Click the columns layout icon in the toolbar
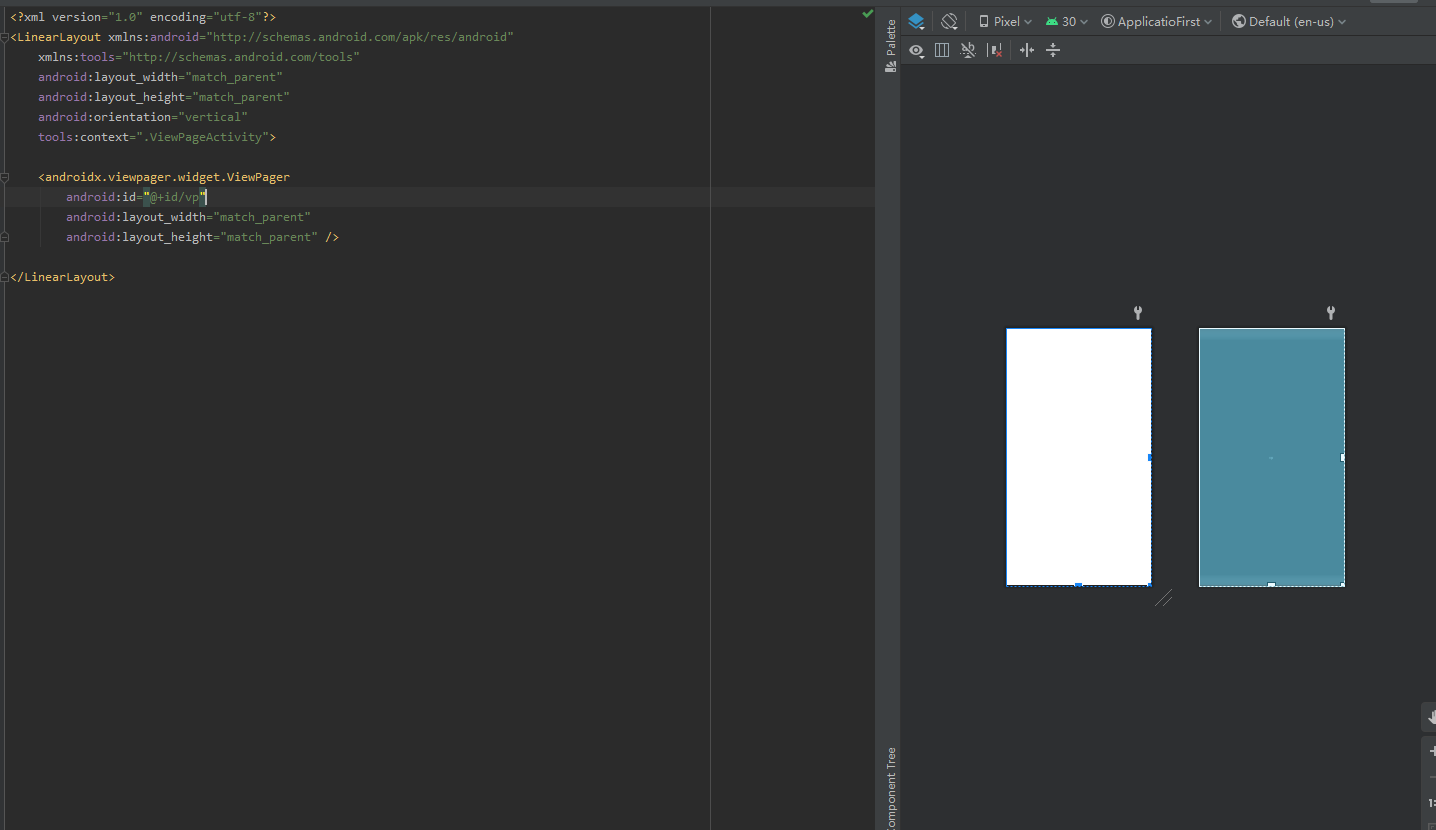 942,50
